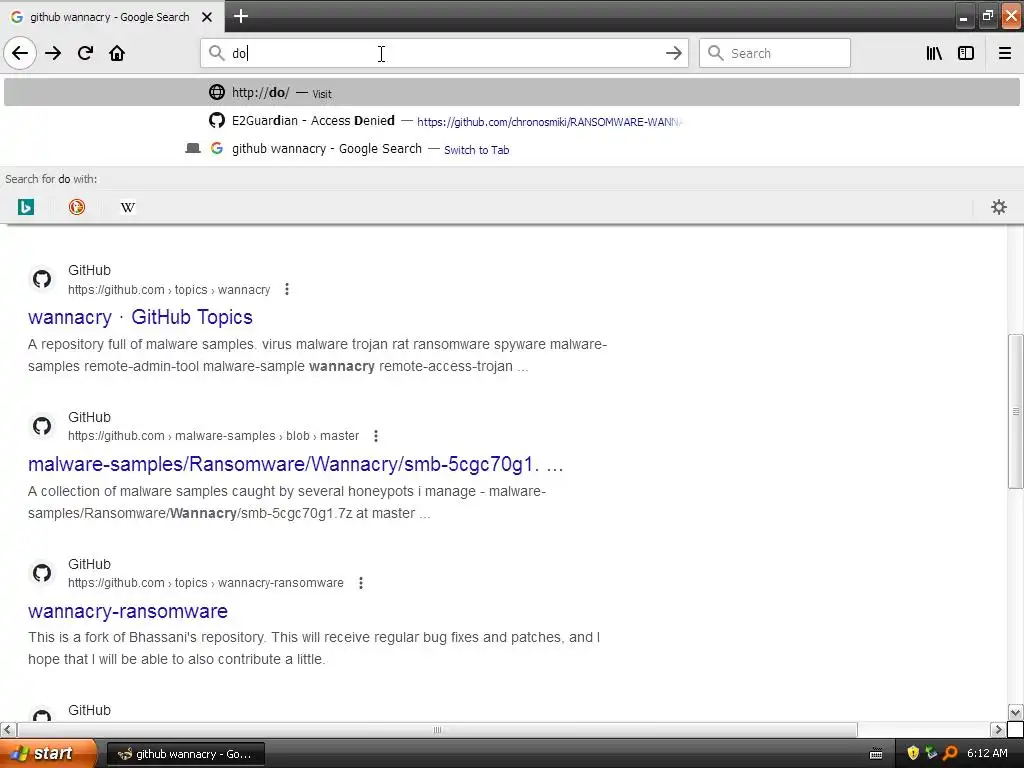This screenshot has width=1024, height=768.
Task: Open a new tab with the plus button
Action: 241,16
